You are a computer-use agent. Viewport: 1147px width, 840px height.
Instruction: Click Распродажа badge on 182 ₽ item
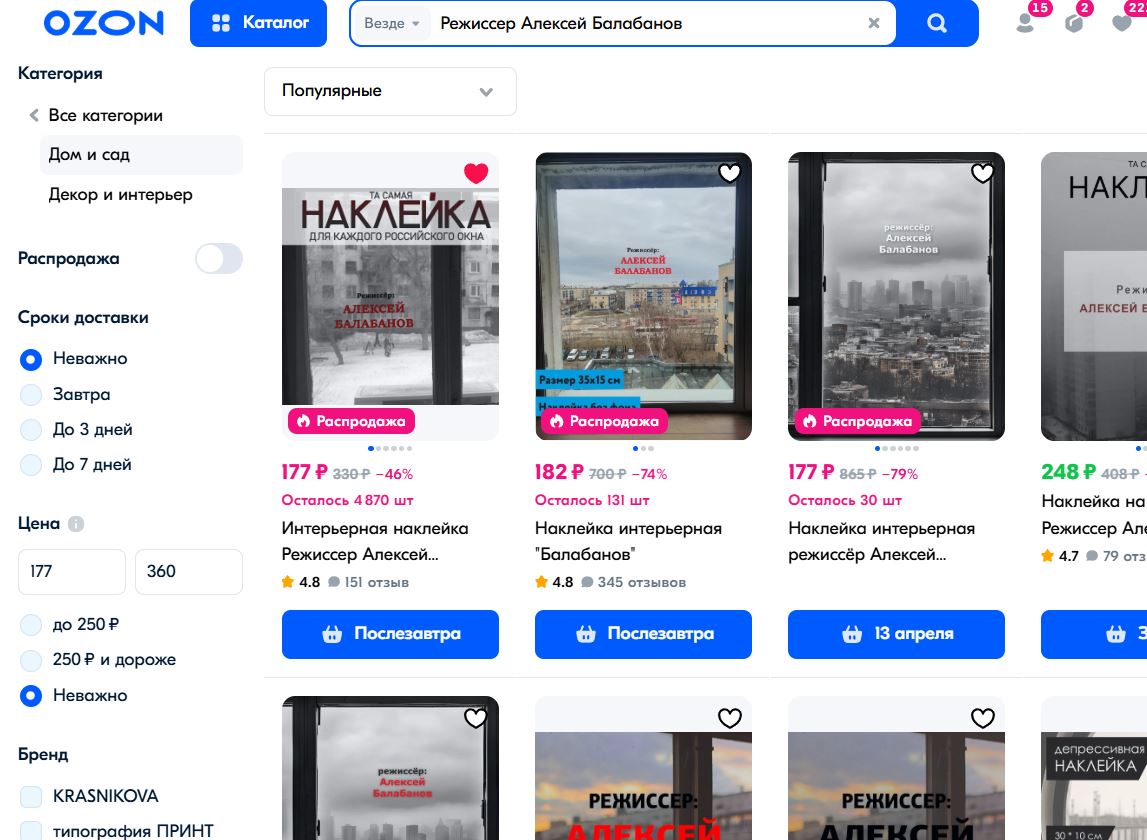604,421
